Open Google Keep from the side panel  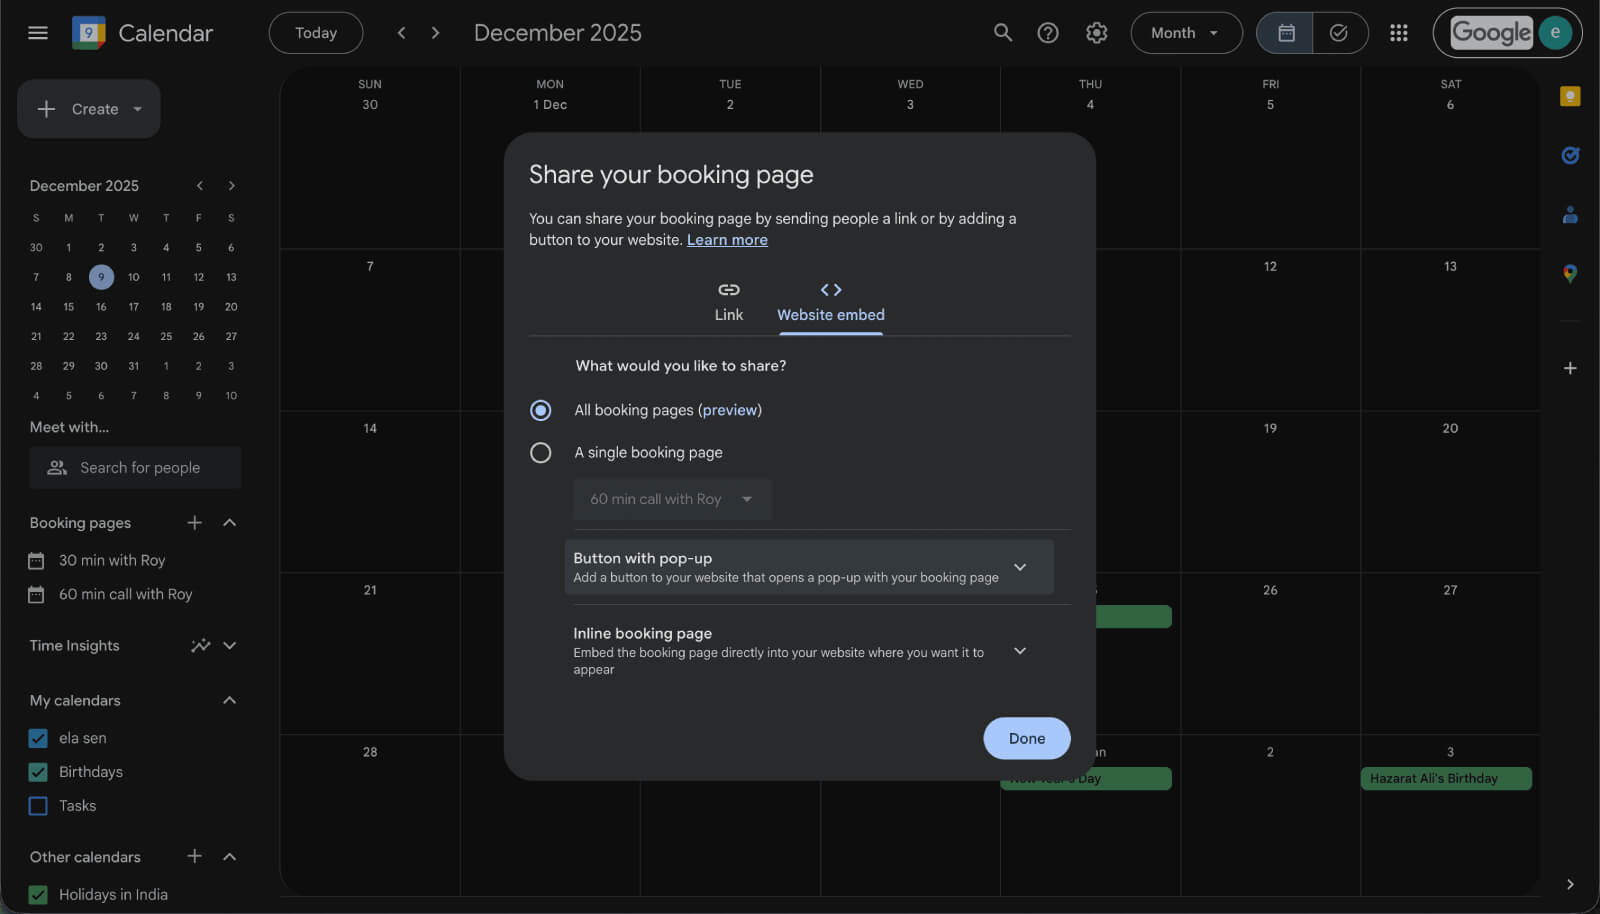point(1570,96)
